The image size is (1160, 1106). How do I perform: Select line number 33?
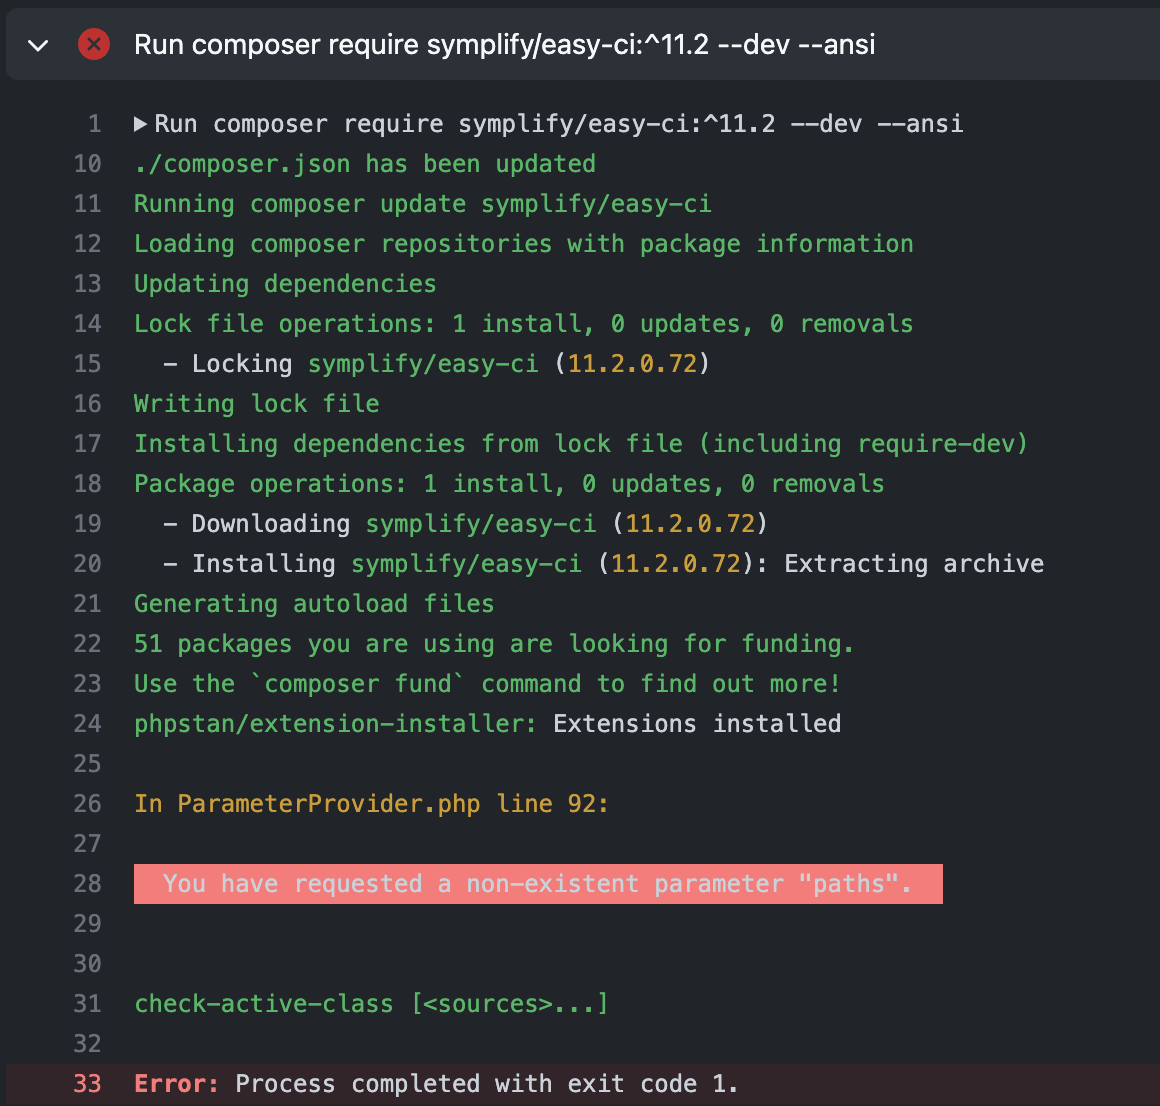(87, 1083)
